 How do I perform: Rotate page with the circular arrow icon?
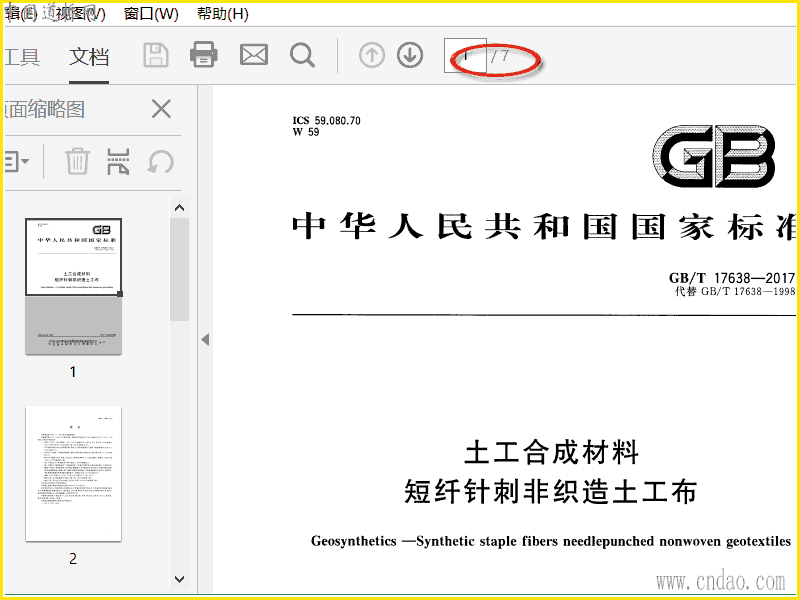(160, 162)
